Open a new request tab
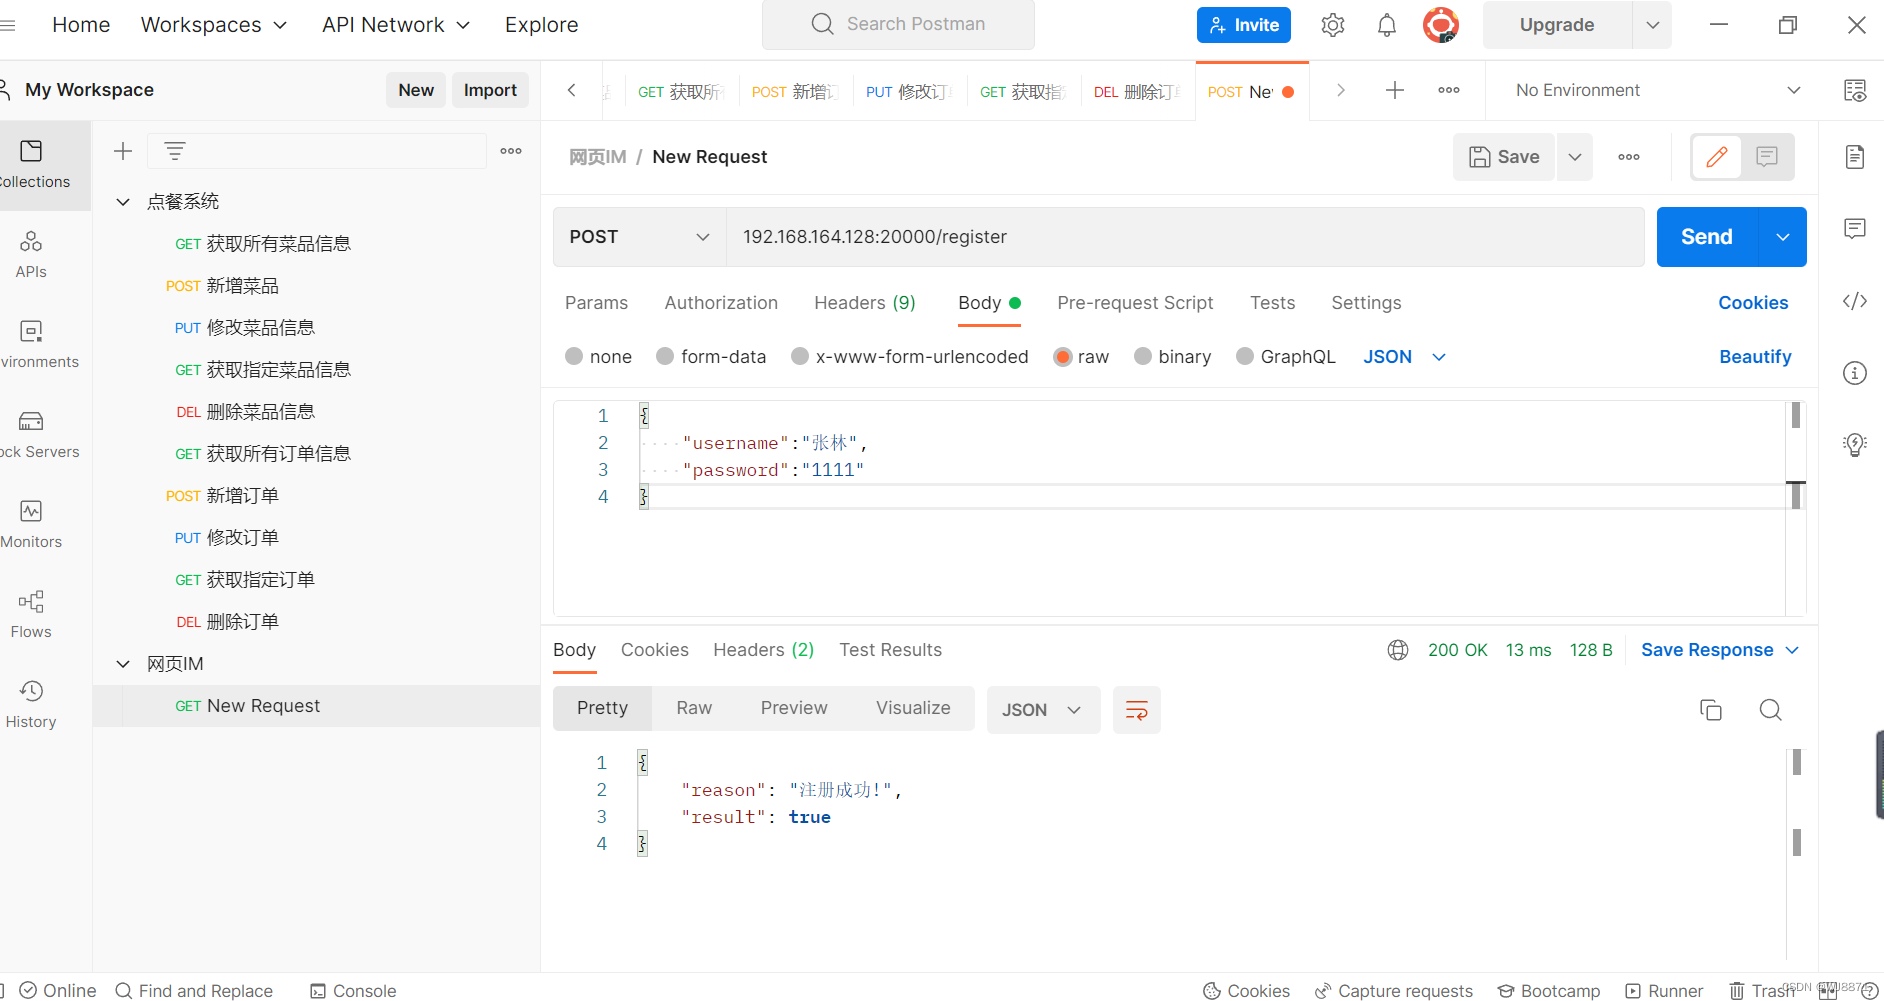The width and height of the screenshot is (1884, 1001). 1394,90
